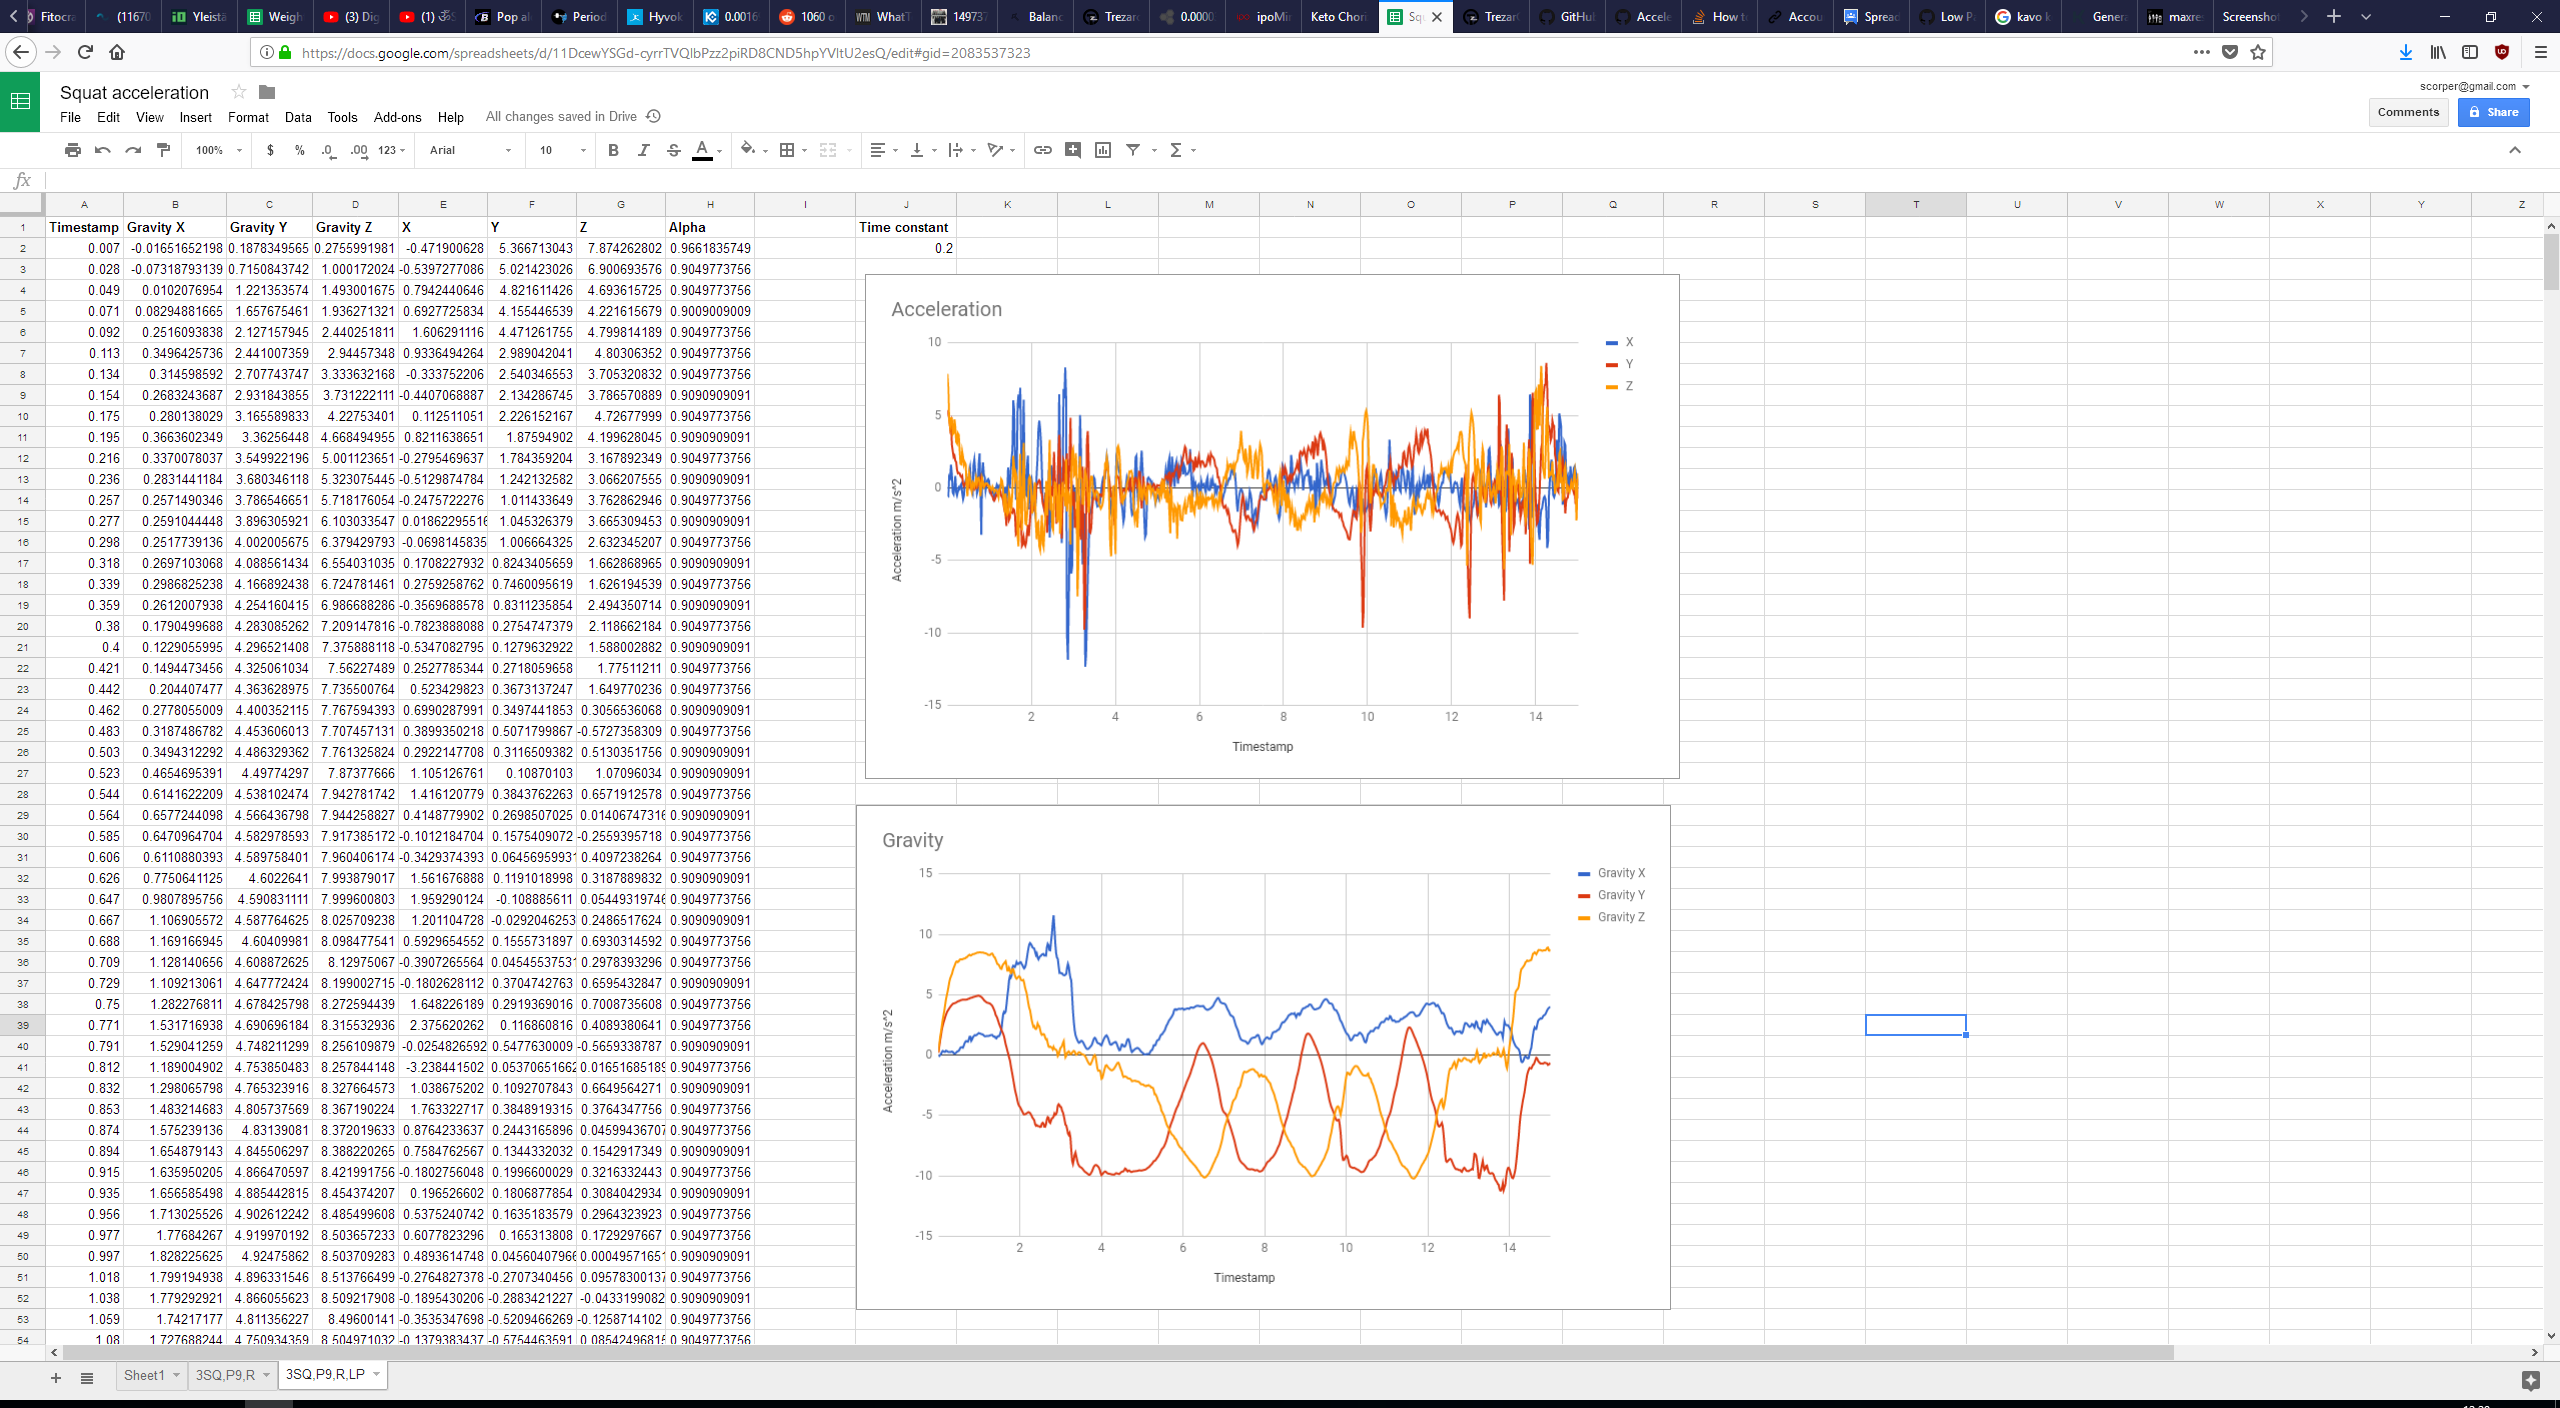Open version history clock icon
2560x1408 pixels.
click(x=654, y=116)
